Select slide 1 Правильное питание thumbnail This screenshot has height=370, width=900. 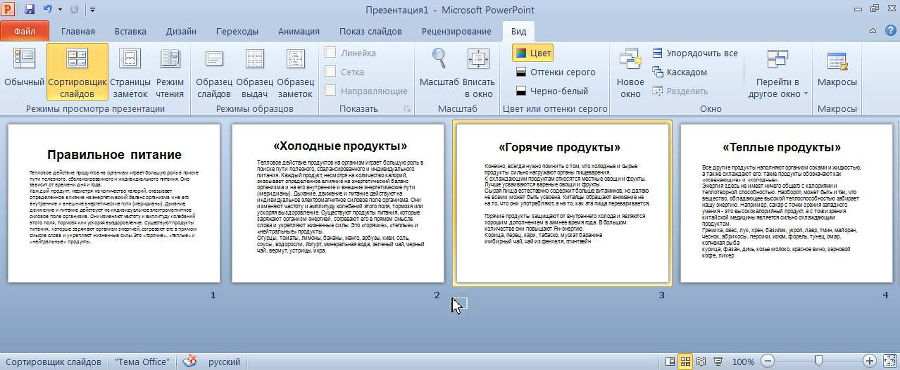click(x=114, y=203)
